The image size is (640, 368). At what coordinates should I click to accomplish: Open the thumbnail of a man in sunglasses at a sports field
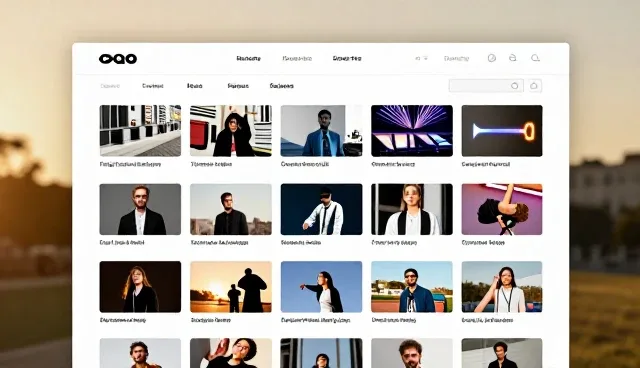tap(412, 287)
